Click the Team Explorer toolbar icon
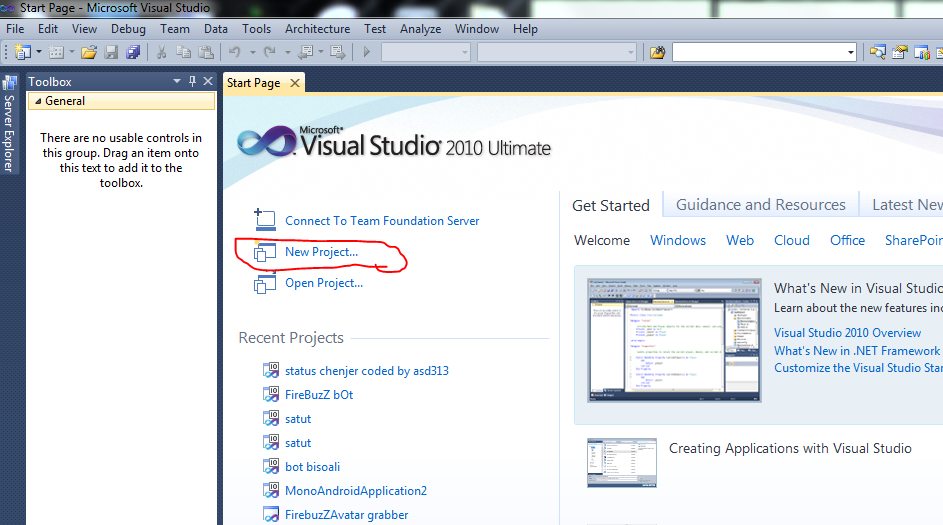The width and height of the screenshot is (943, 525). 922,52
